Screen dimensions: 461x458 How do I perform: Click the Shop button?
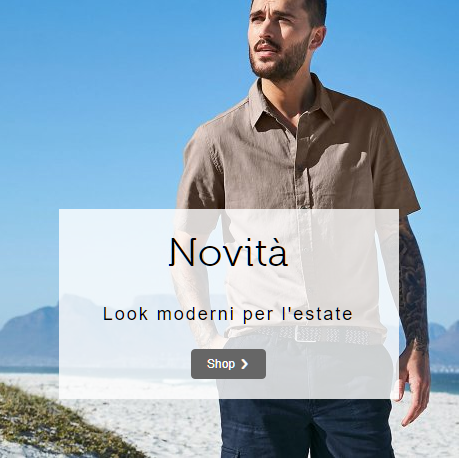228,364
